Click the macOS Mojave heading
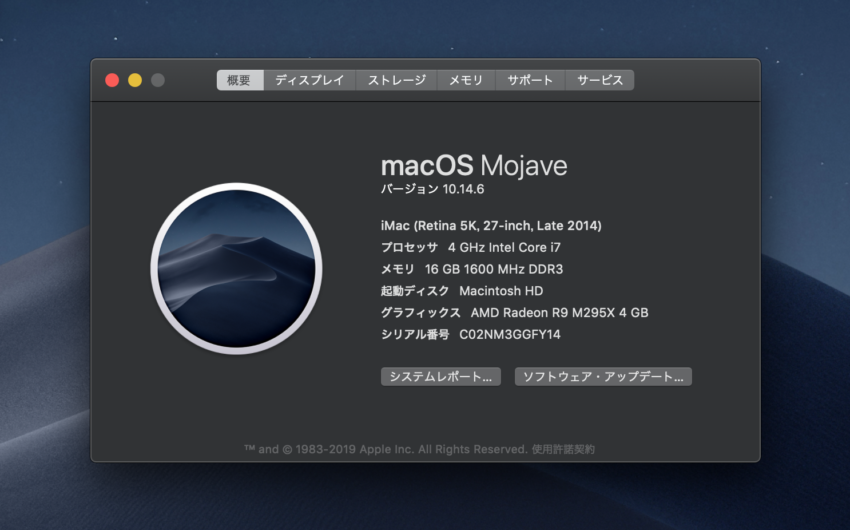This screenshot has width=850, height=530. [x=473, y=164]
